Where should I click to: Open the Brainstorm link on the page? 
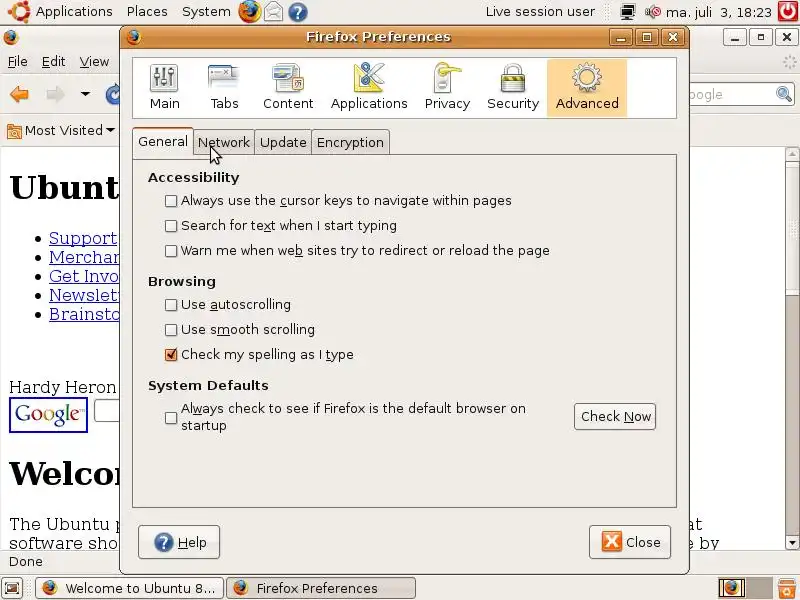[84, 314]
